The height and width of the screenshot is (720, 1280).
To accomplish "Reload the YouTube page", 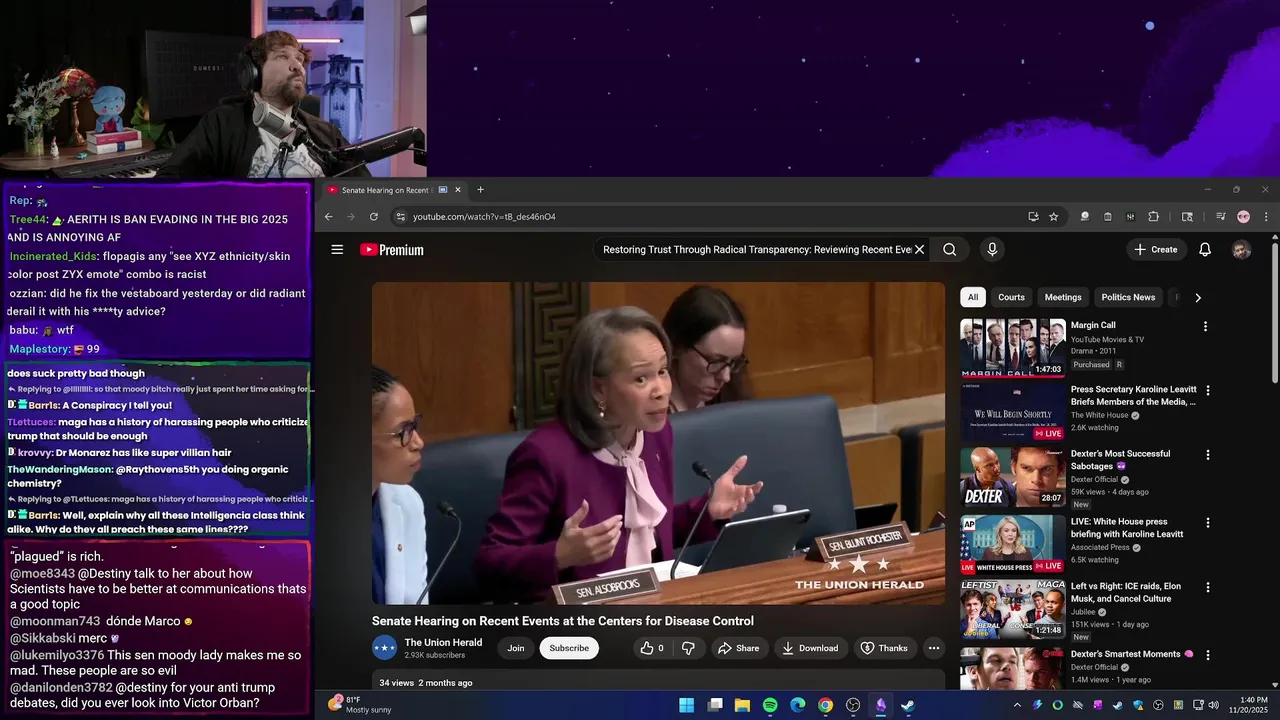I will 374,217.
